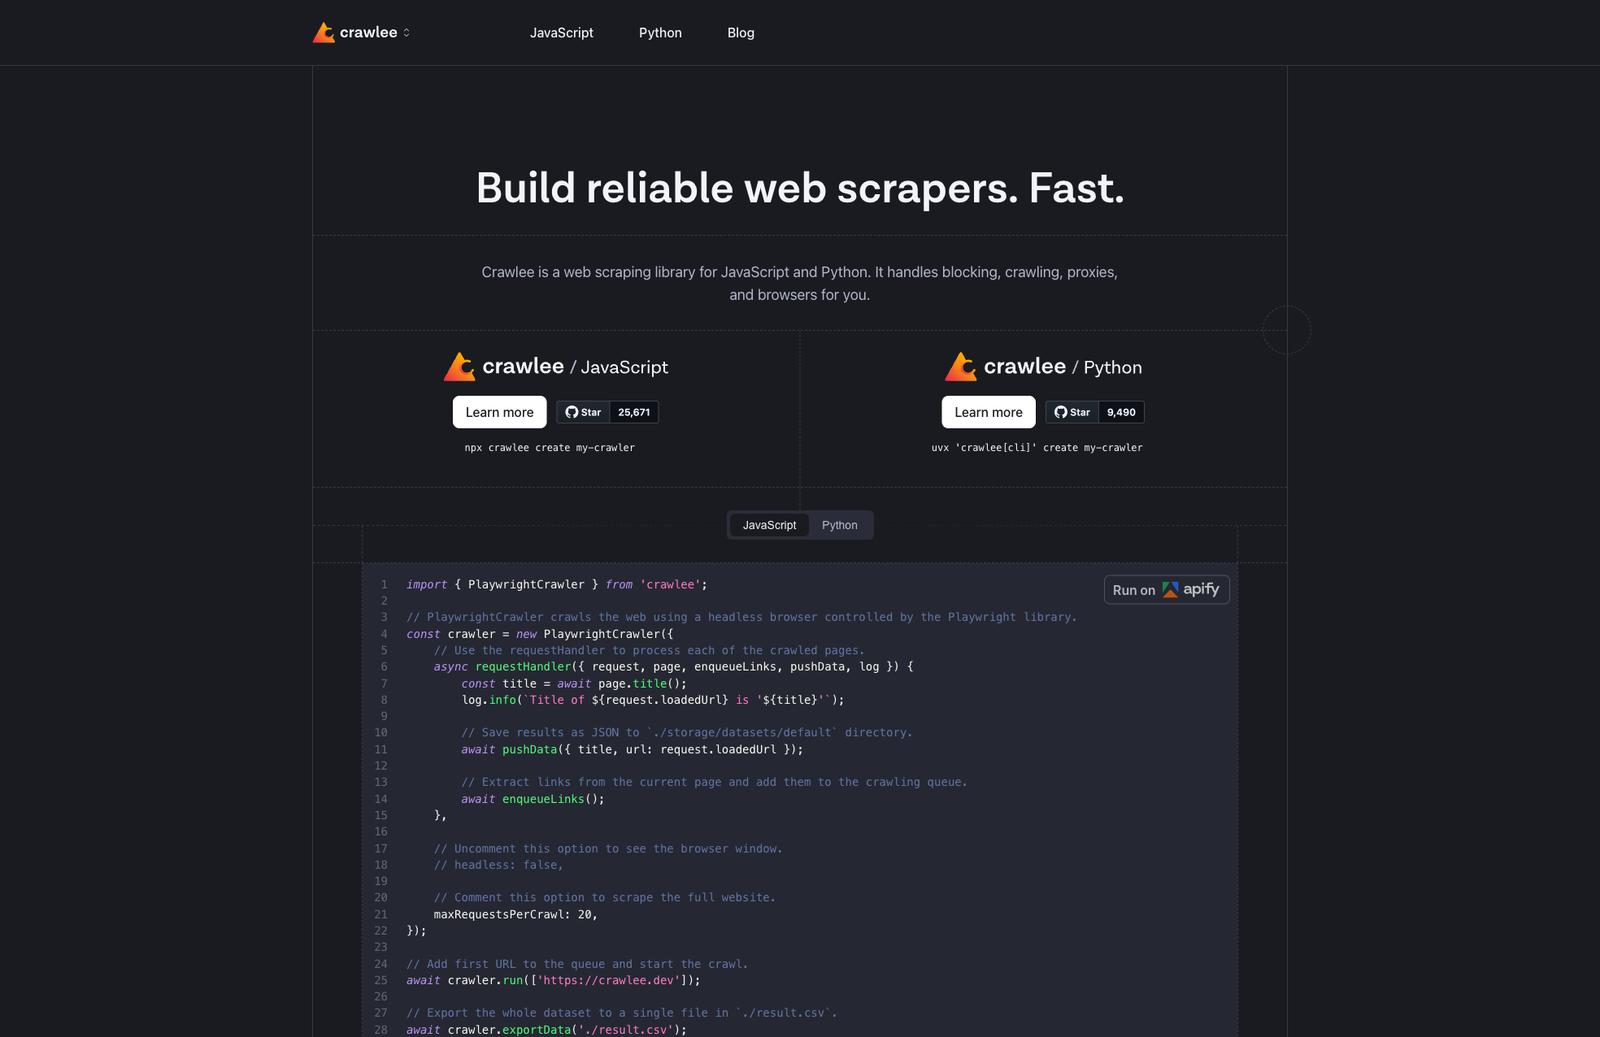
Task: Click the 'Build reliable web scrapers. Fast.' heading
Action: point(800,188)
